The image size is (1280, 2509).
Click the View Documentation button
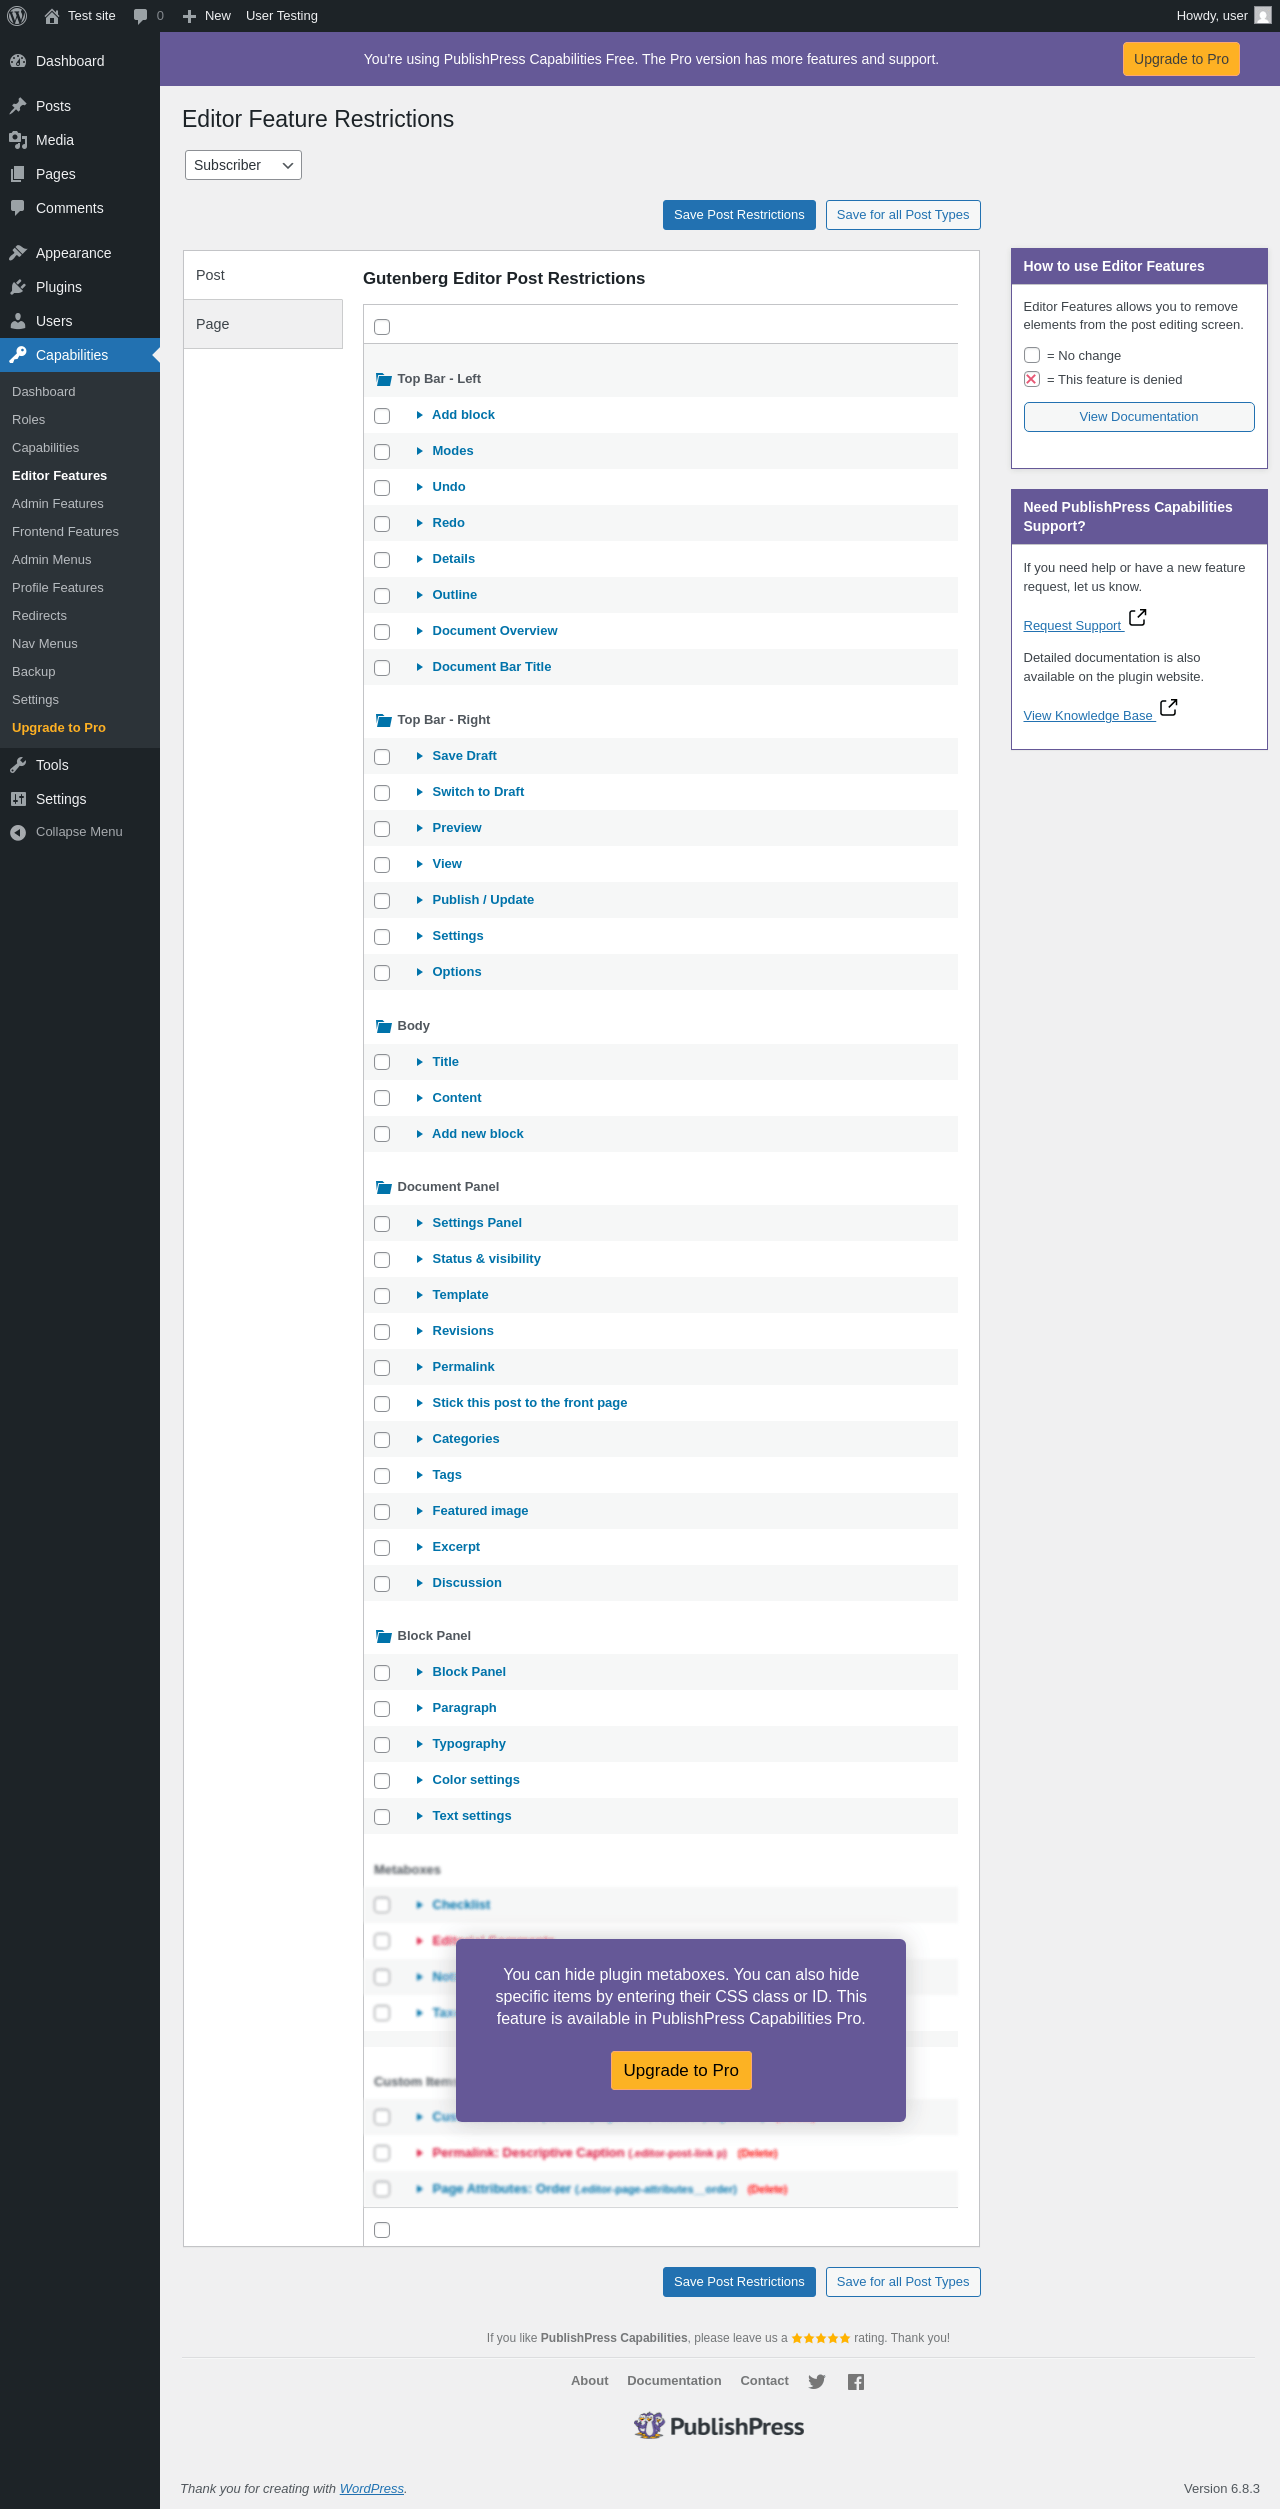1139,417
